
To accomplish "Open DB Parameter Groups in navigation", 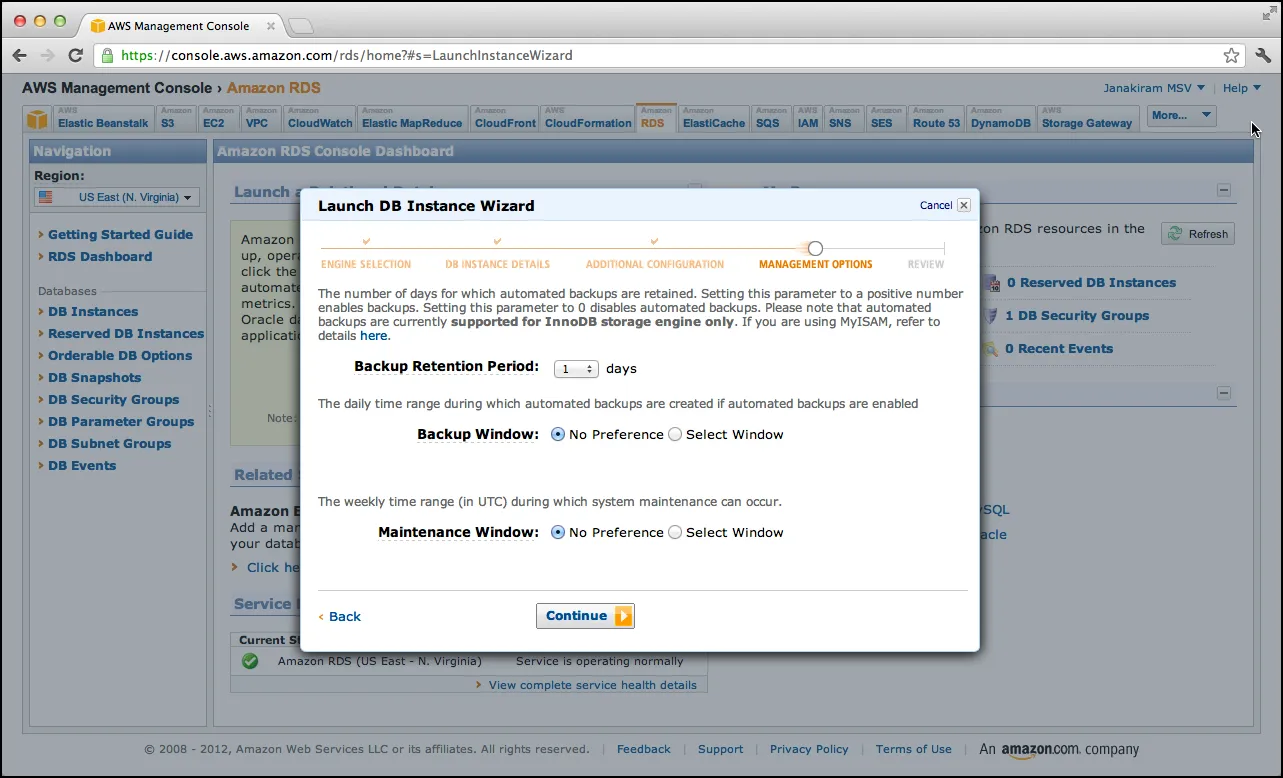I will pyautogui.click(x=121, y=422).
